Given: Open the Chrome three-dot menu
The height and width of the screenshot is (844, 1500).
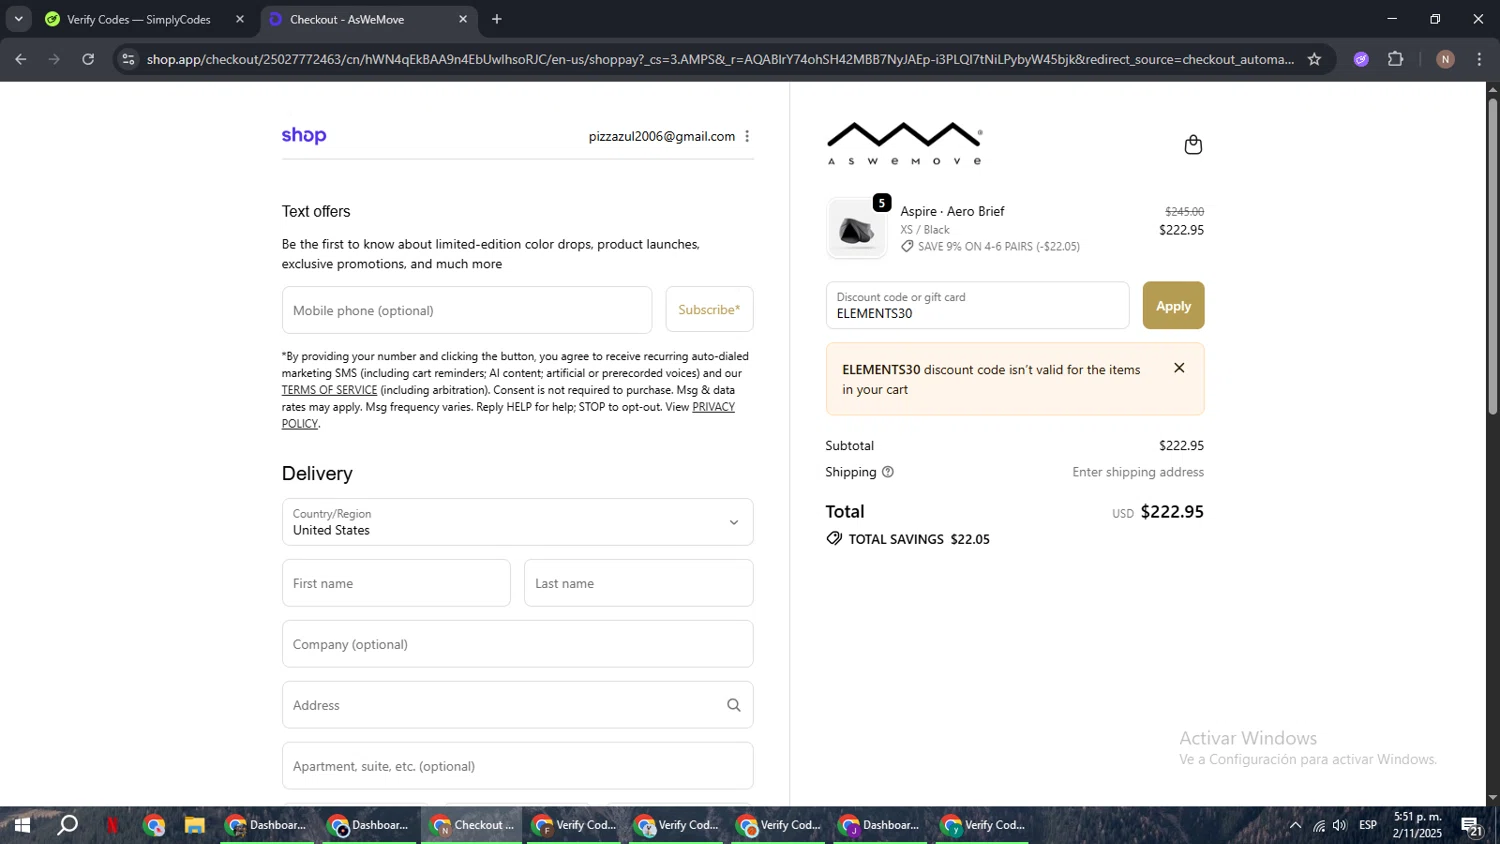Looking at the screenshot, I should pos(1479,59).
